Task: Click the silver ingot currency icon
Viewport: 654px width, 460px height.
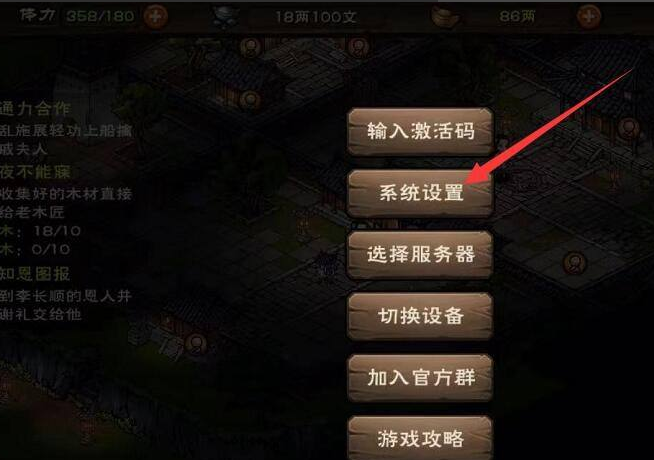Action: click(x=445, y=17)
